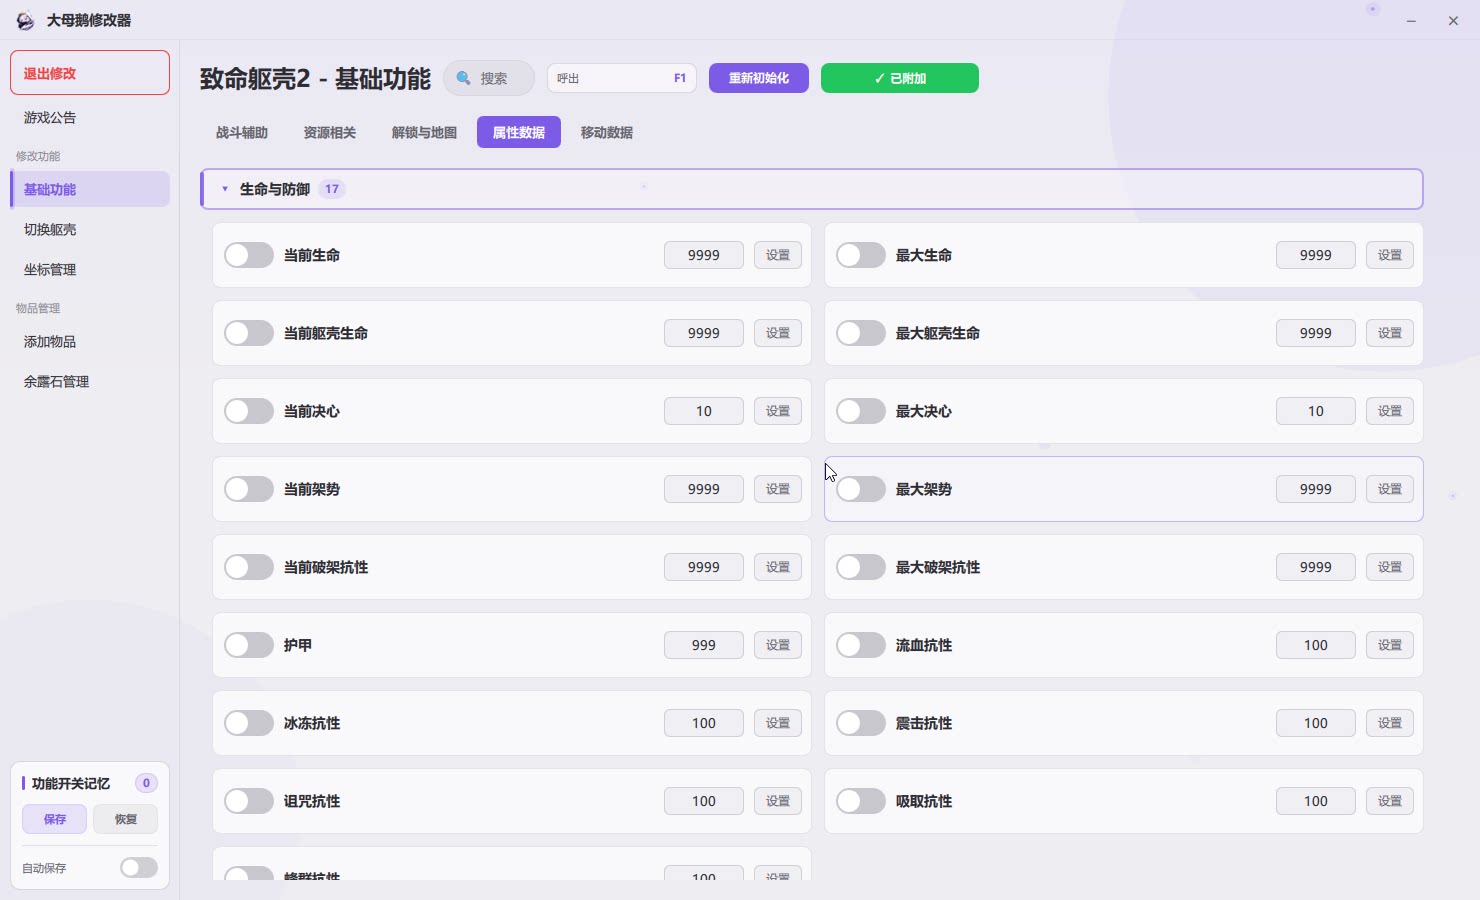Screen dimensions: 1480x900
Task: Turn on the 流血抗性 switch
Action: coord(861,645)
